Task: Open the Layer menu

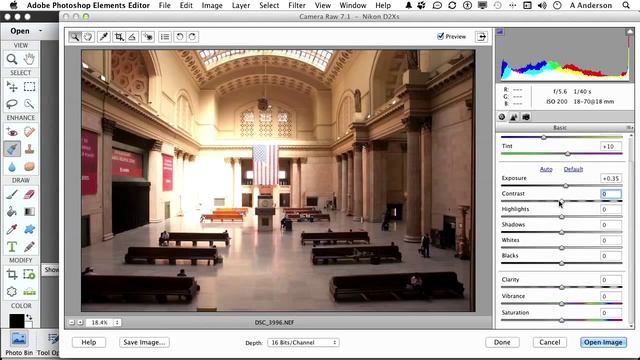Action: pyautogui.click(x=241, y=5)
